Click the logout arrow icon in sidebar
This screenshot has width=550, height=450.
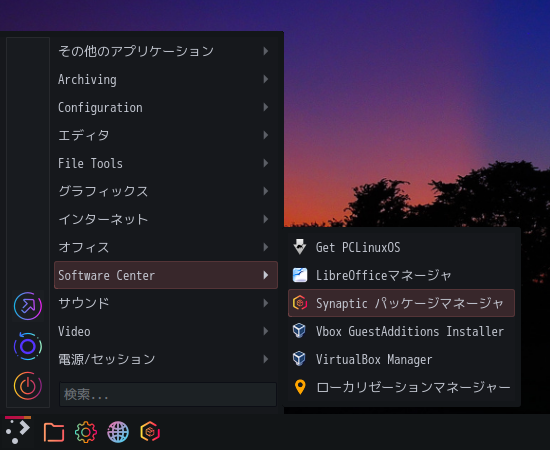[x=28, y=306]
